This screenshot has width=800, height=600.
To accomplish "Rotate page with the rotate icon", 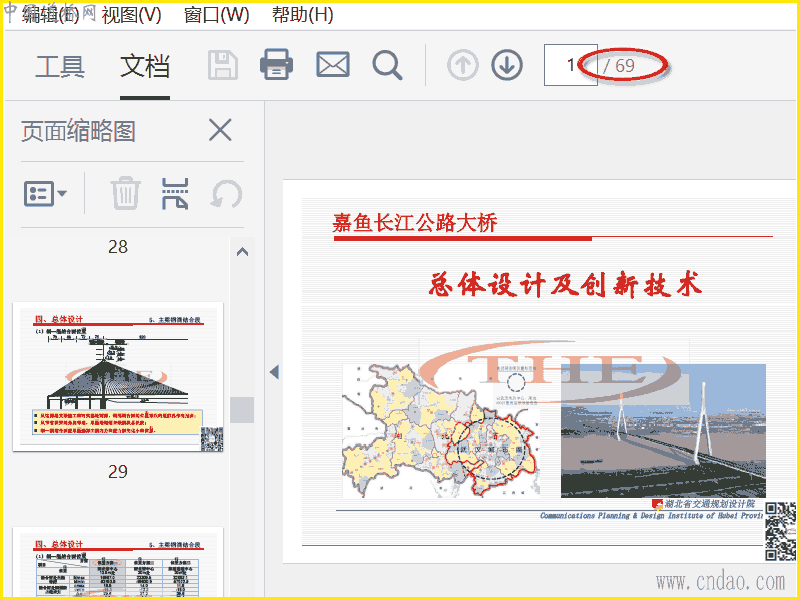I will click(x=227, y=194).
